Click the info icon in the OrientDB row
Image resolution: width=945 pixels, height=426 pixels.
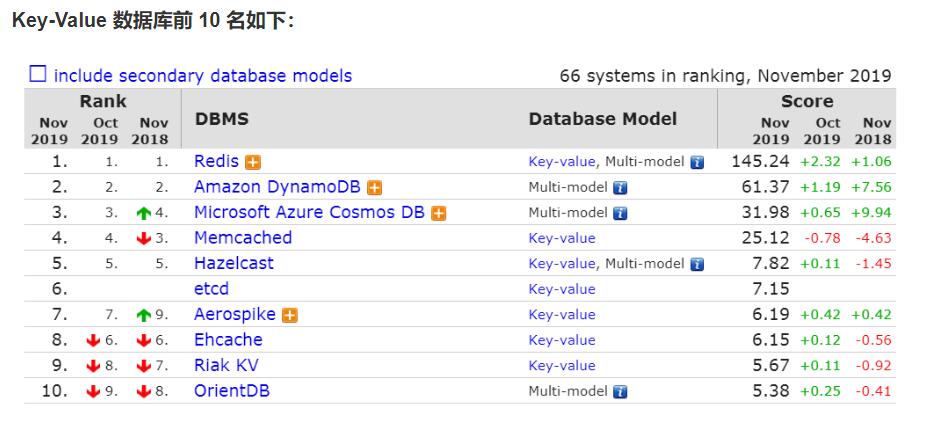point(620,392)
